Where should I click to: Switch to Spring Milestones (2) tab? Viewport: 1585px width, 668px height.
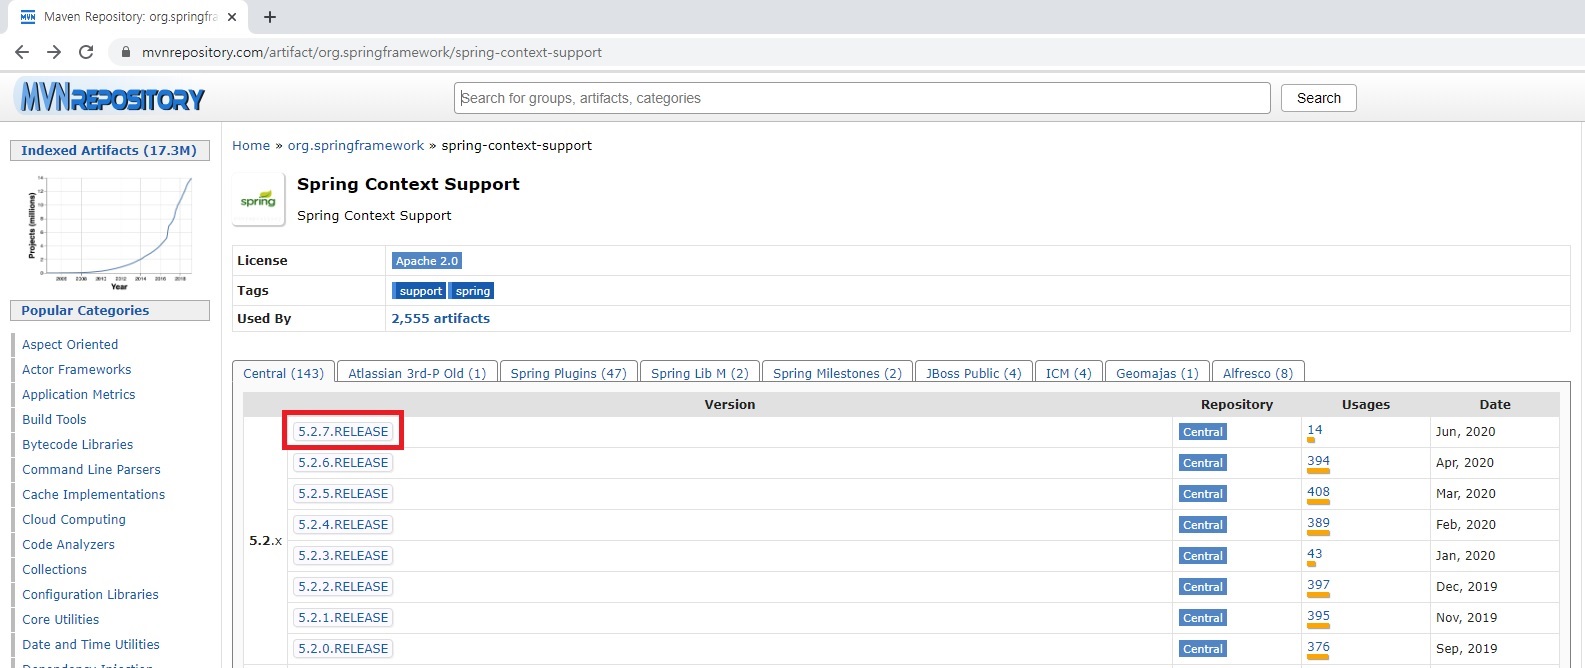point(837,373)
